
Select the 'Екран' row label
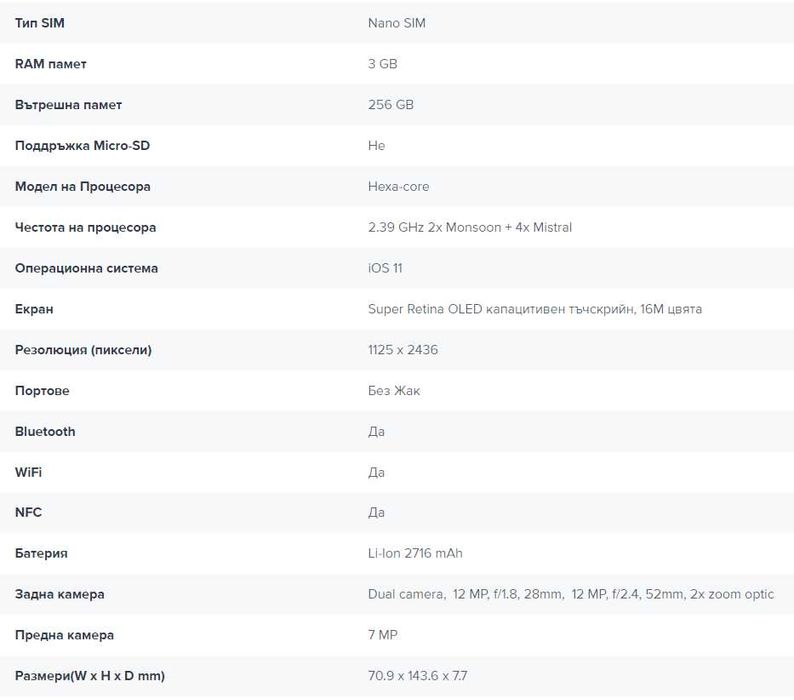(34, 310)
